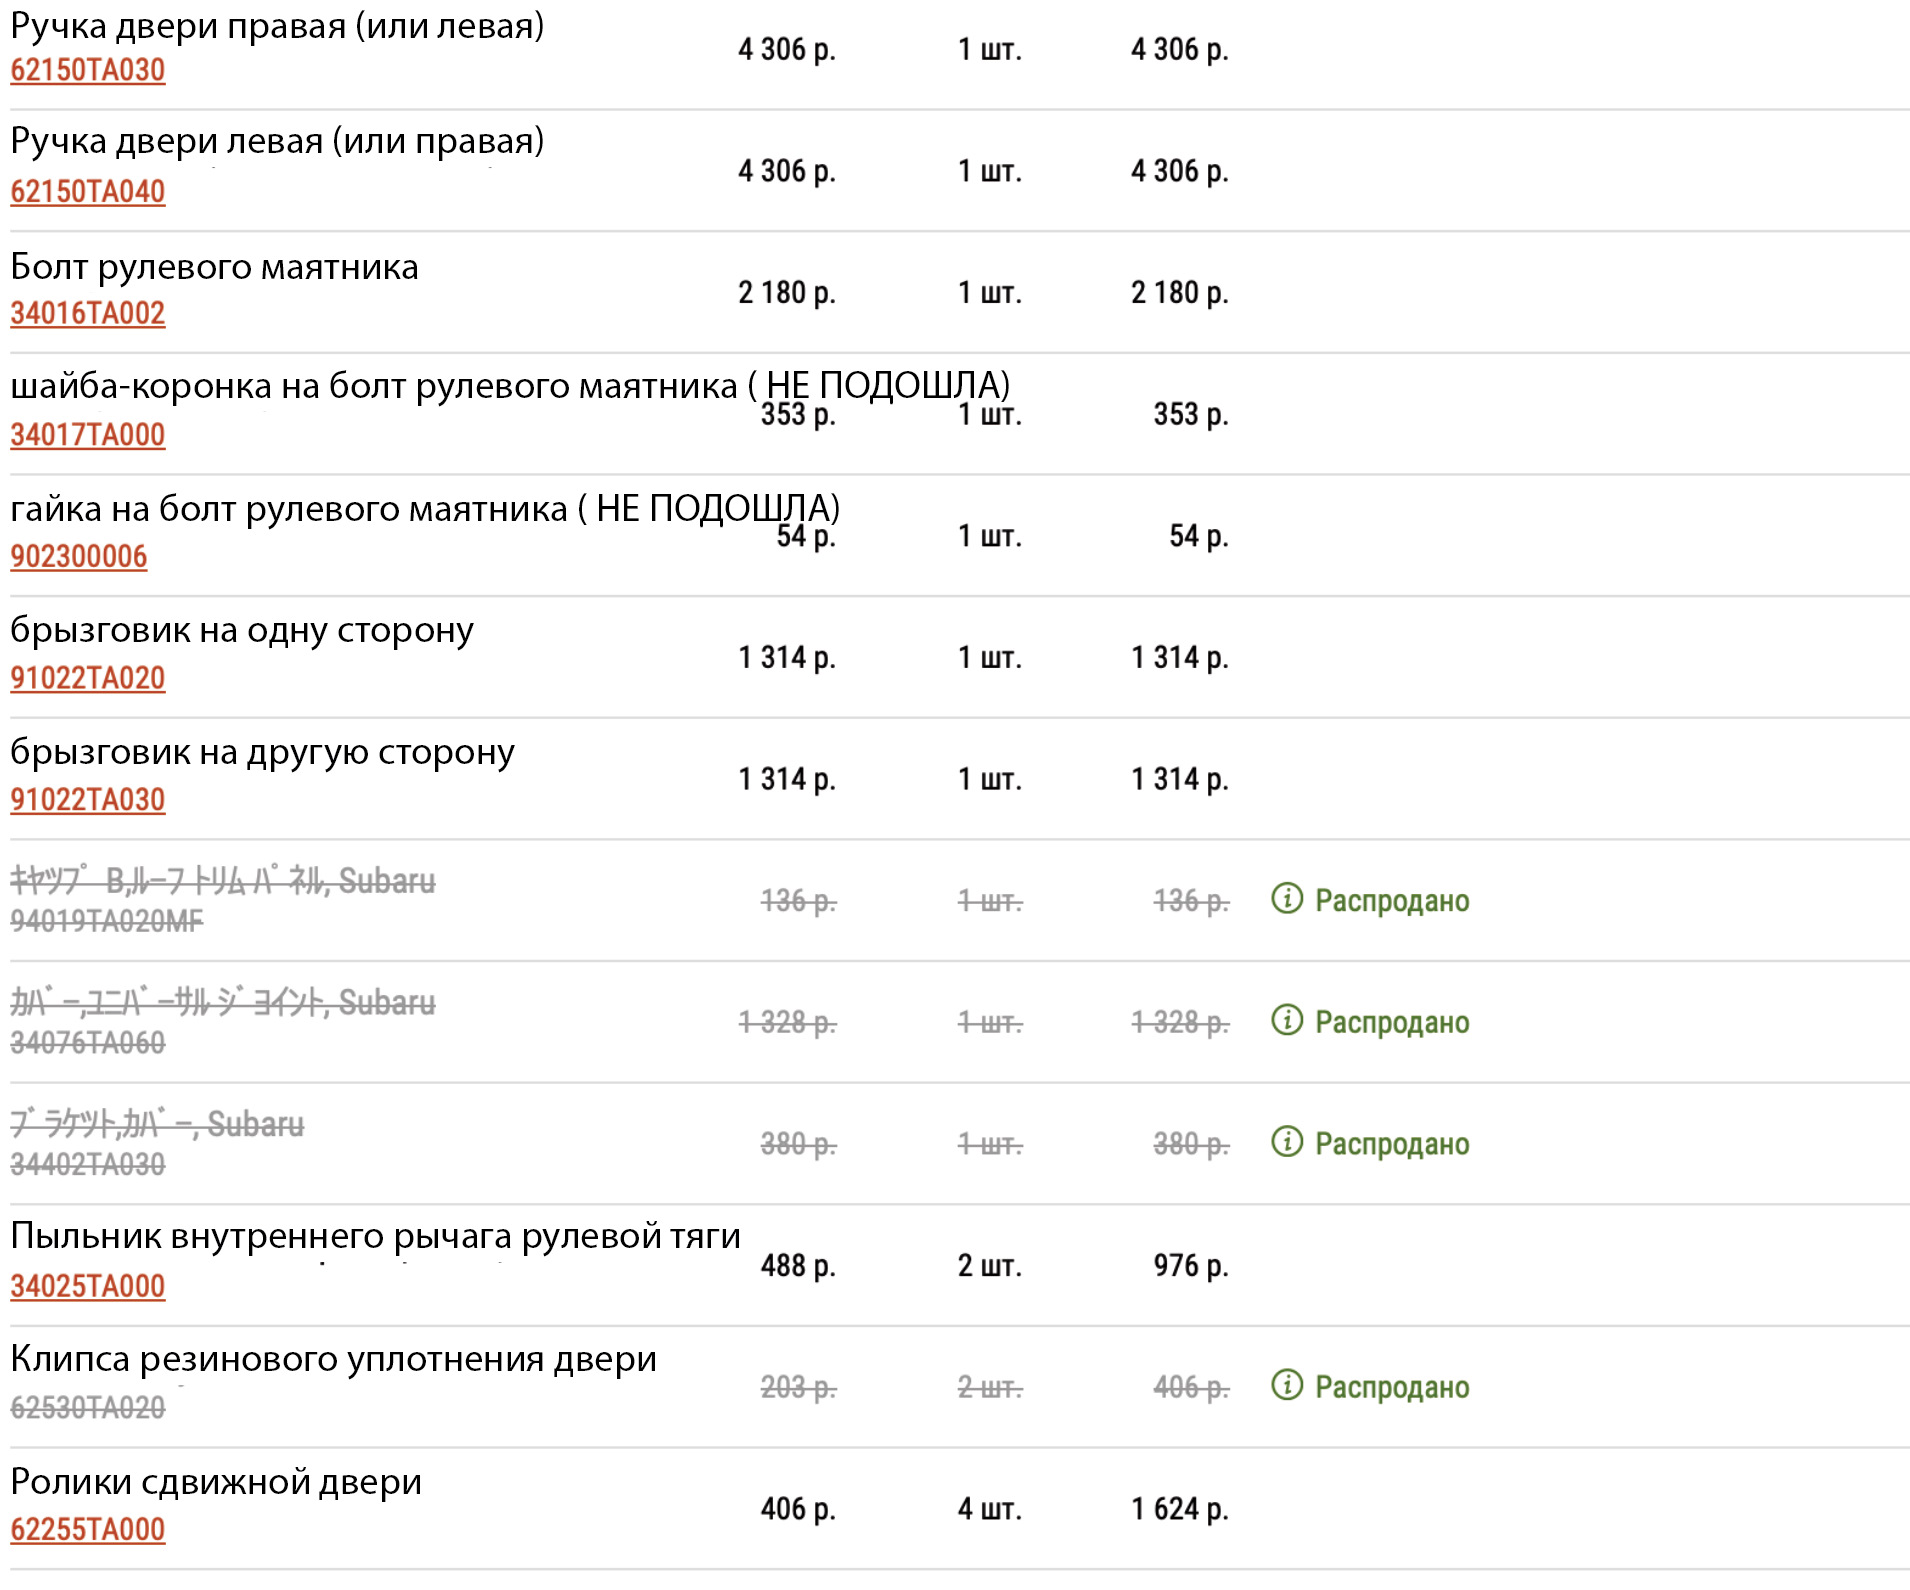Click info icon on sold-out 34076TA060 row
Viewport: 1910px width, 1590px height.
point(1286,1020)
